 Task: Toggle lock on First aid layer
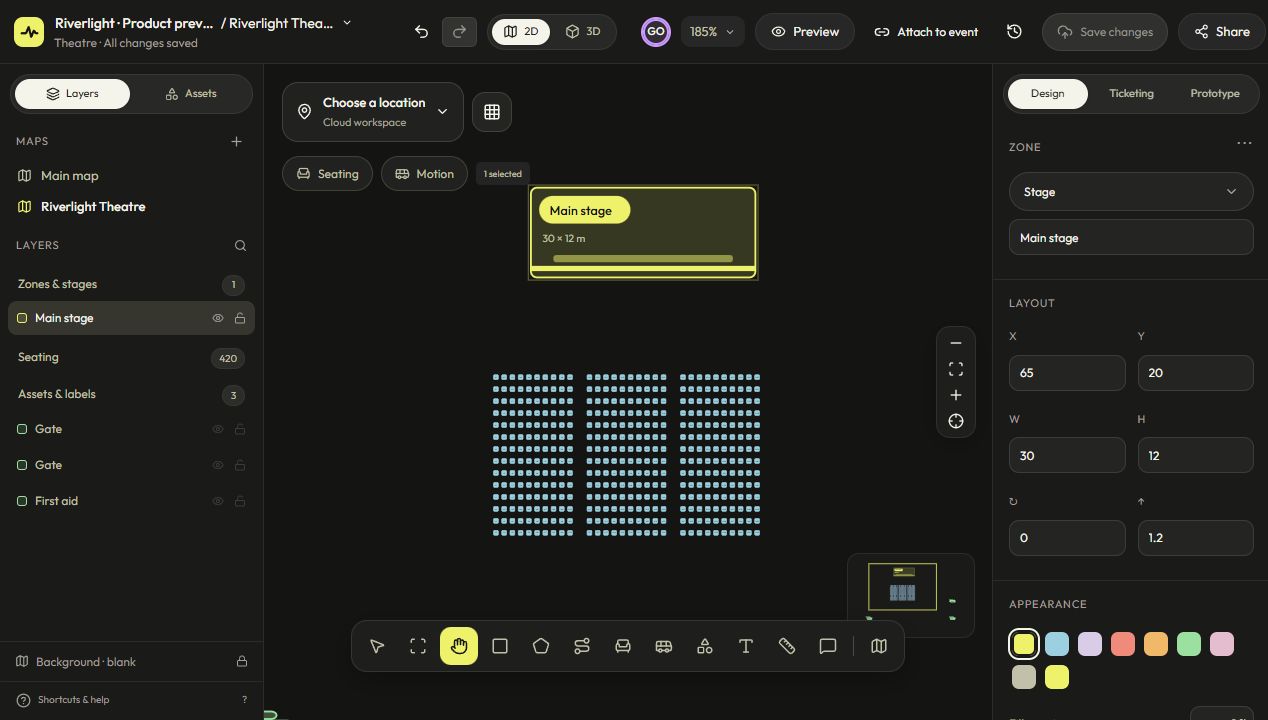(x=240, y=501)
